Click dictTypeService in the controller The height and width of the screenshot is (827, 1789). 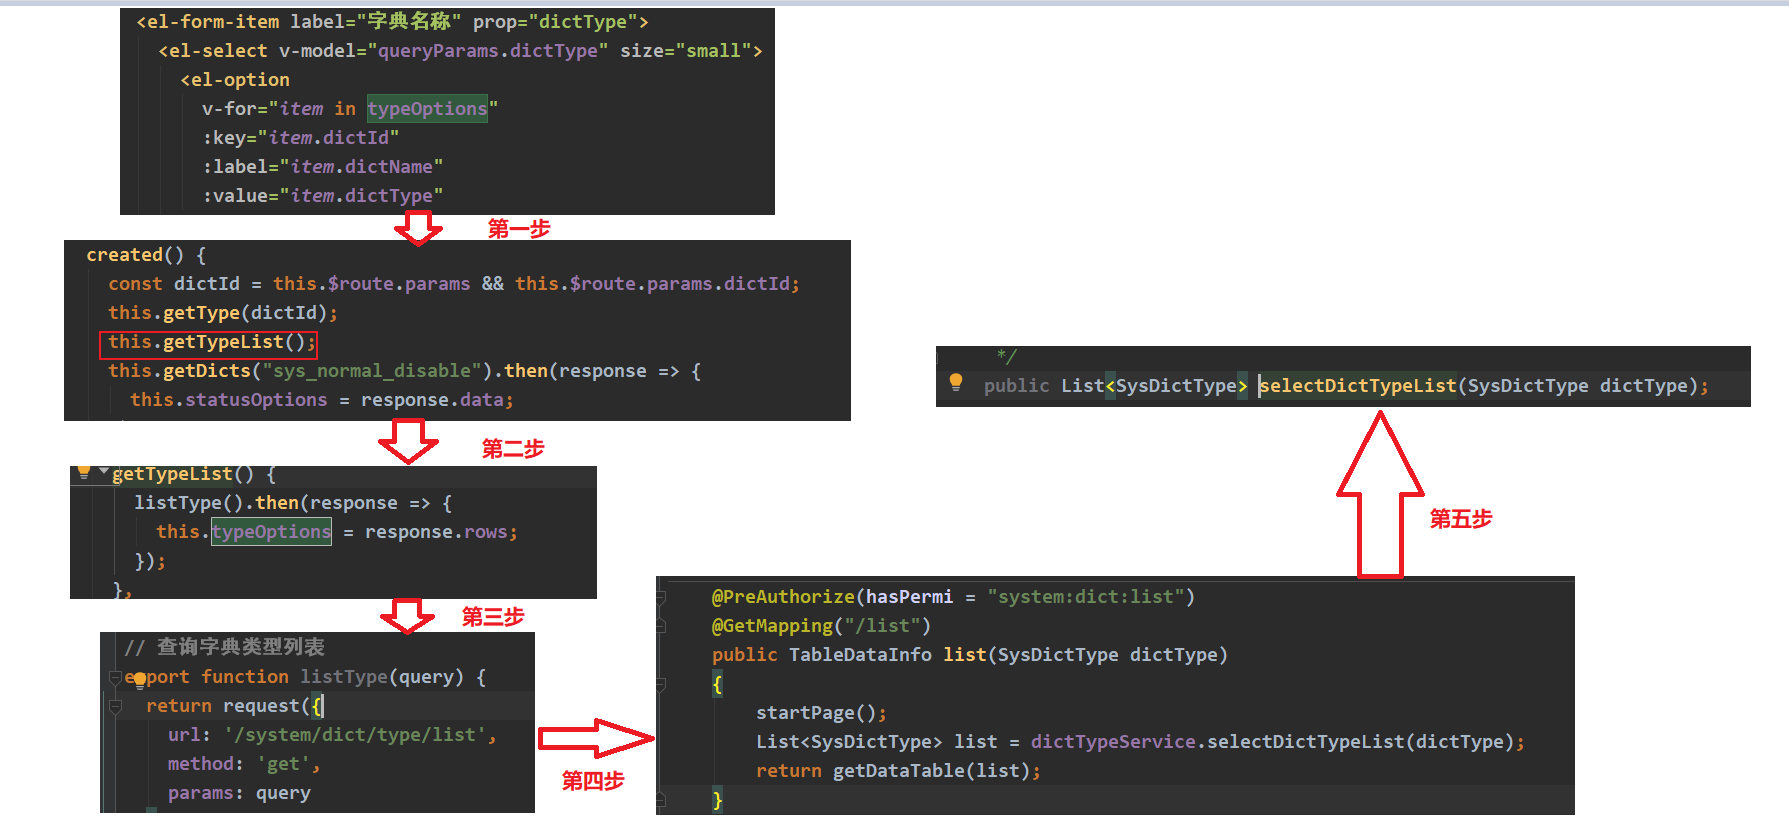click(1113, 741)
